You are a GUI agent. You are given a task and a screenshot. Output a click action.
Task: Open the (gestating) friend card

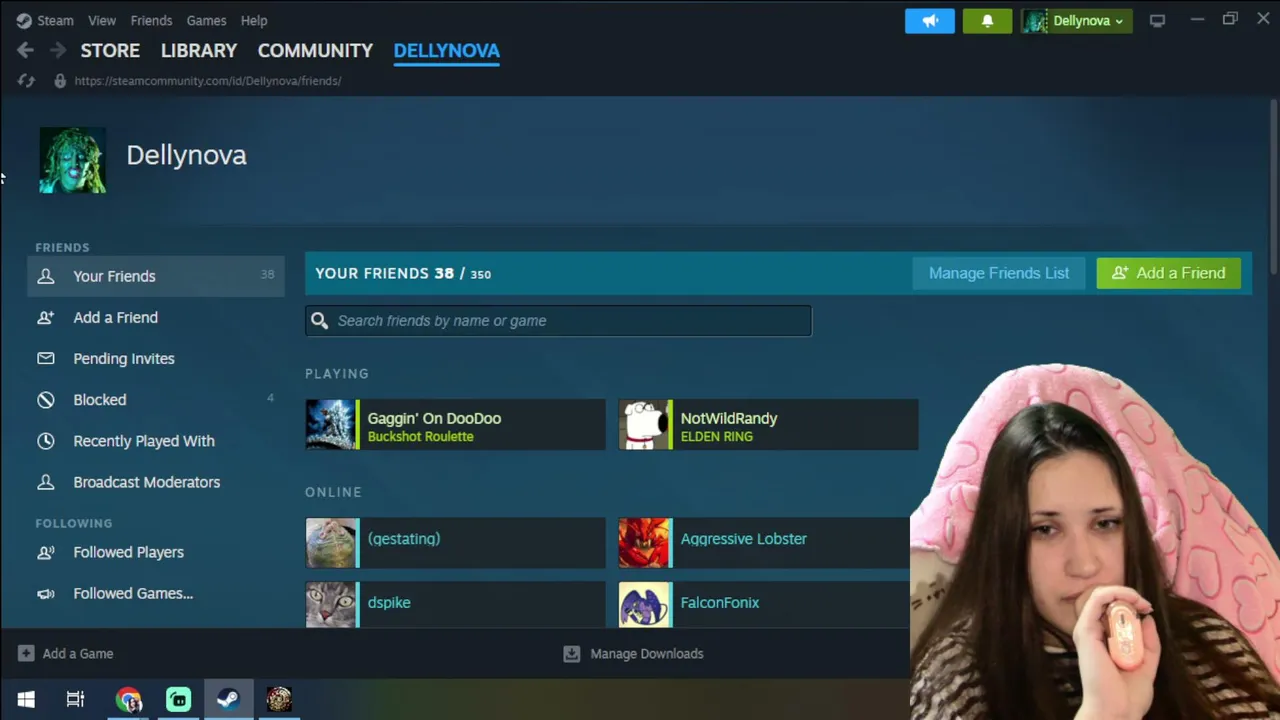click(455, 543)
